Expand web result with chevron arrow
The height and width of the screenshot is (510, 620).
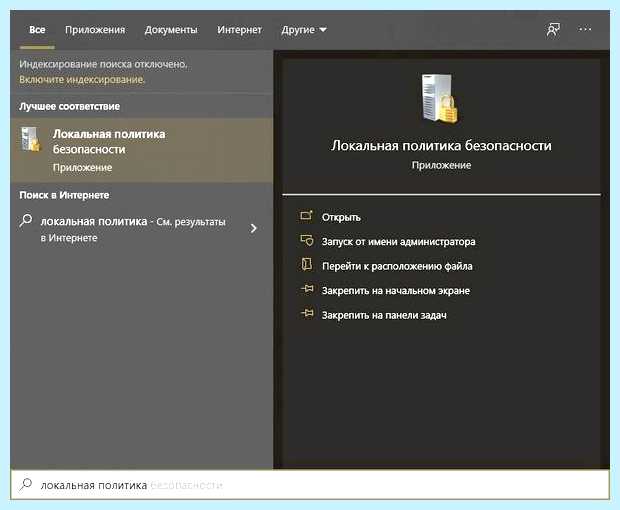253,229
